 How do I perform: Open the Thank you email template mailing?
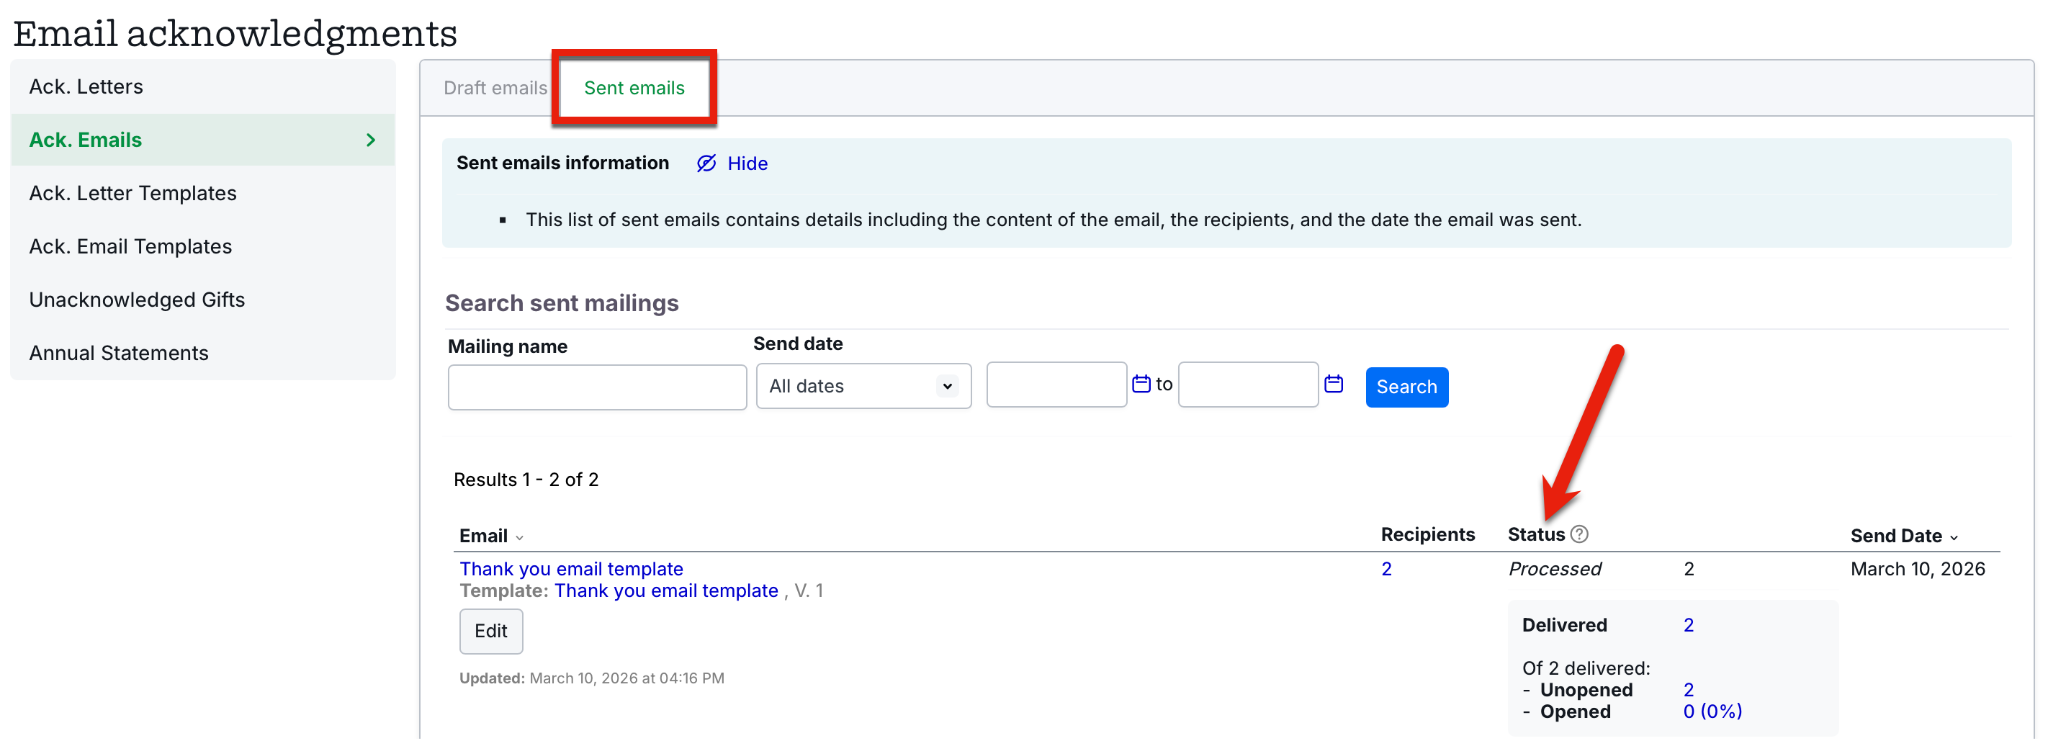(571, 569)
